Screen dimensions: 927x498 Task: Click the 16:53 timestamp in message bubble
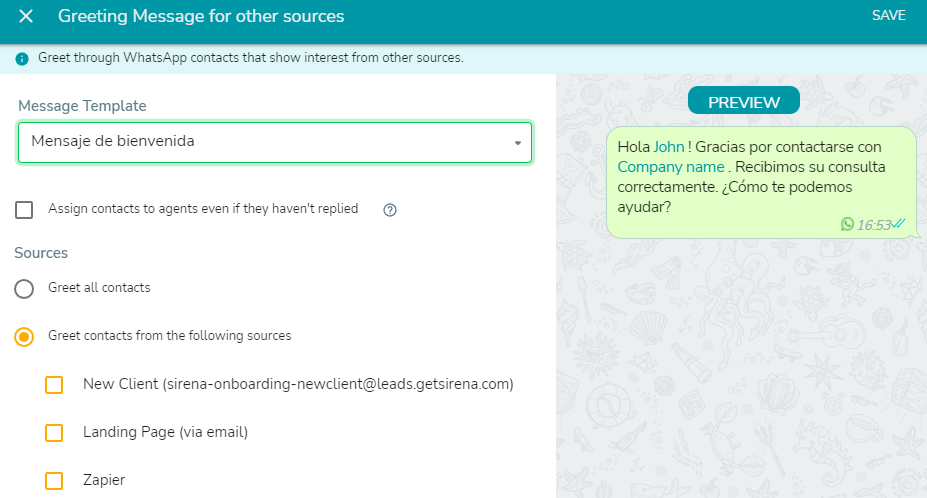click(x=874, y=225)
